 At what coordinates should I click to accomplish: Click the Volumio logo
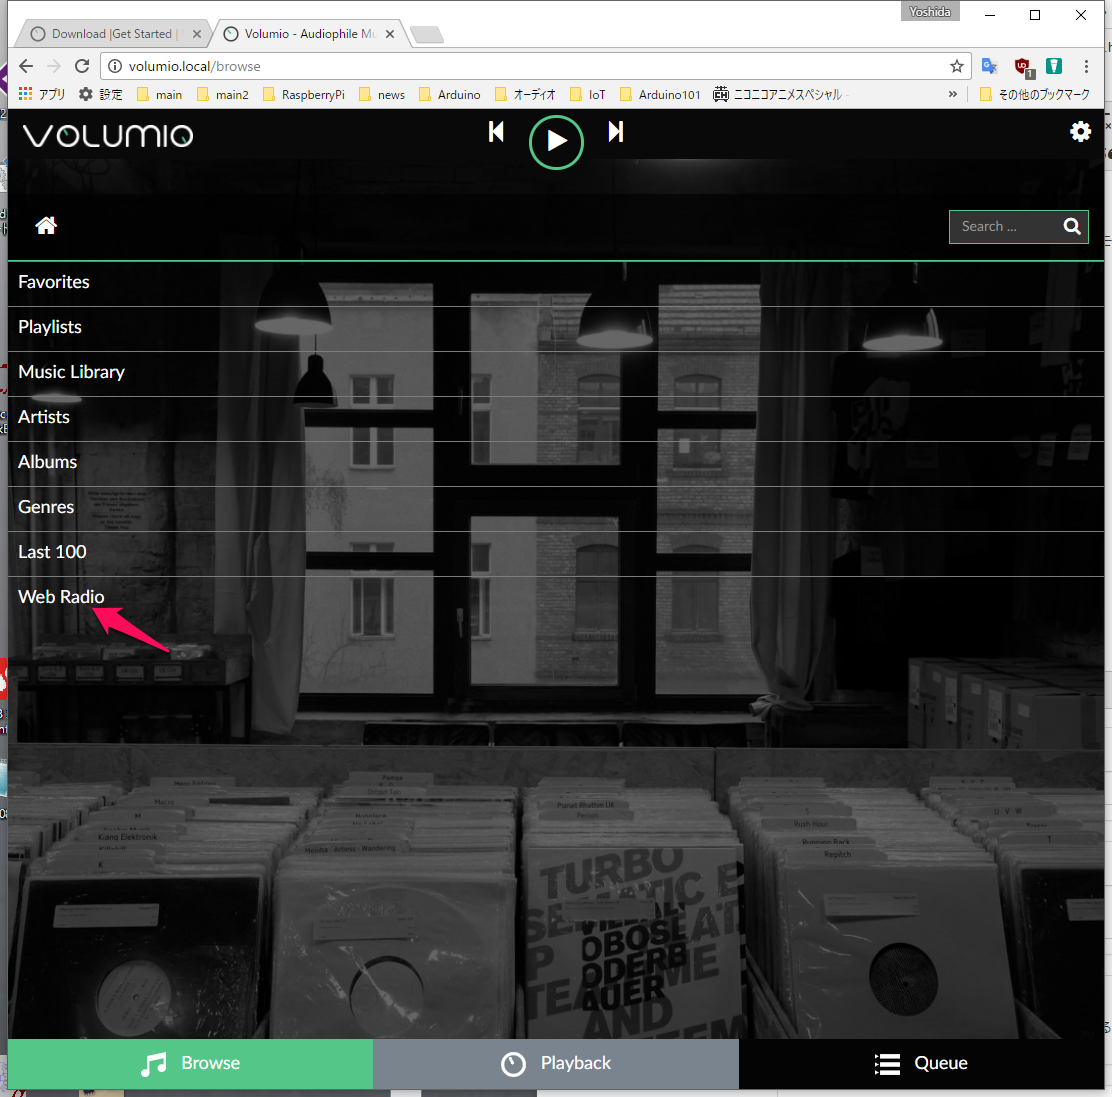(108, 135)
